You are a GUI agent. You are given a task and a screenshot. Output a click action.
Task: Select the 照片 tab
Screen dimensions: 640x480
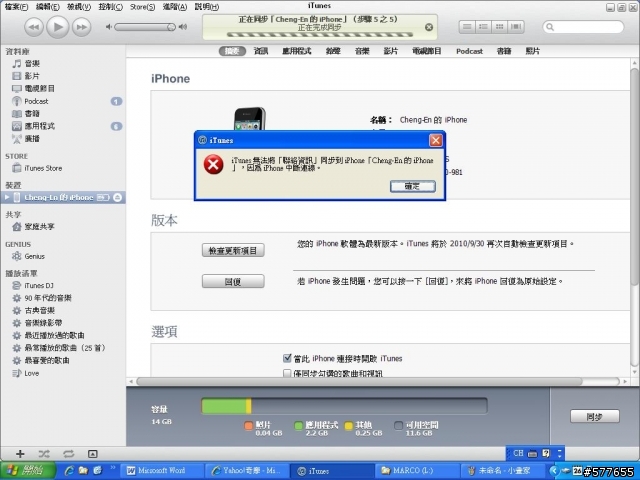tap(533, 51)
